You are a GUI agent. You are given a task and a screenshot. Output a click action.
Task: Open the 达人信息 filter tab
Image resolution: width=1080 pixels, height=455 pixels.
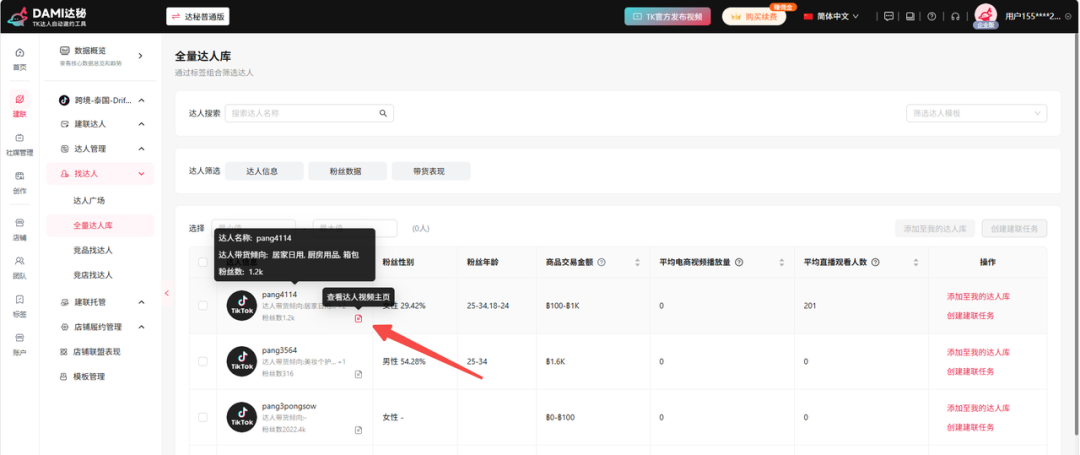point(264,171)
